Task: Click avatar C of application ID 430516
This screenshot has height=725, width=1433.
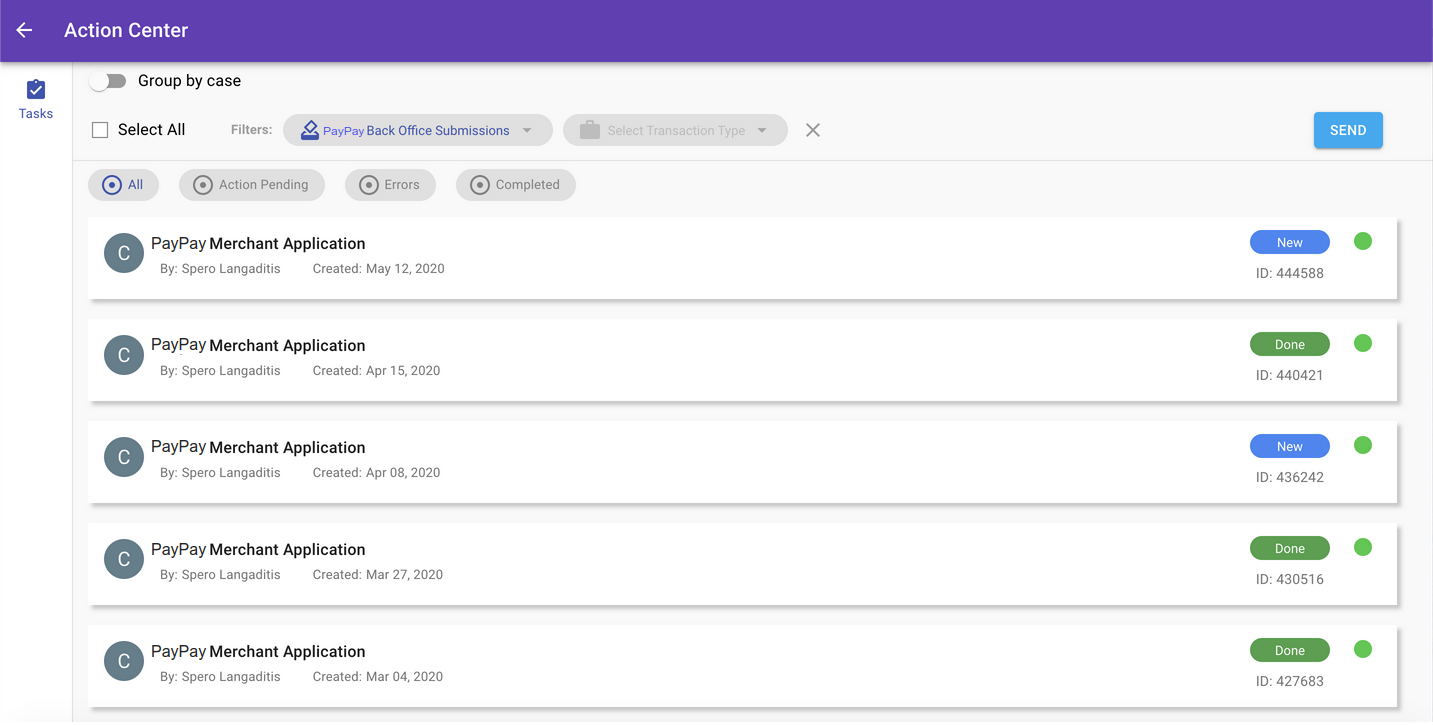Action: coord(124,559)
